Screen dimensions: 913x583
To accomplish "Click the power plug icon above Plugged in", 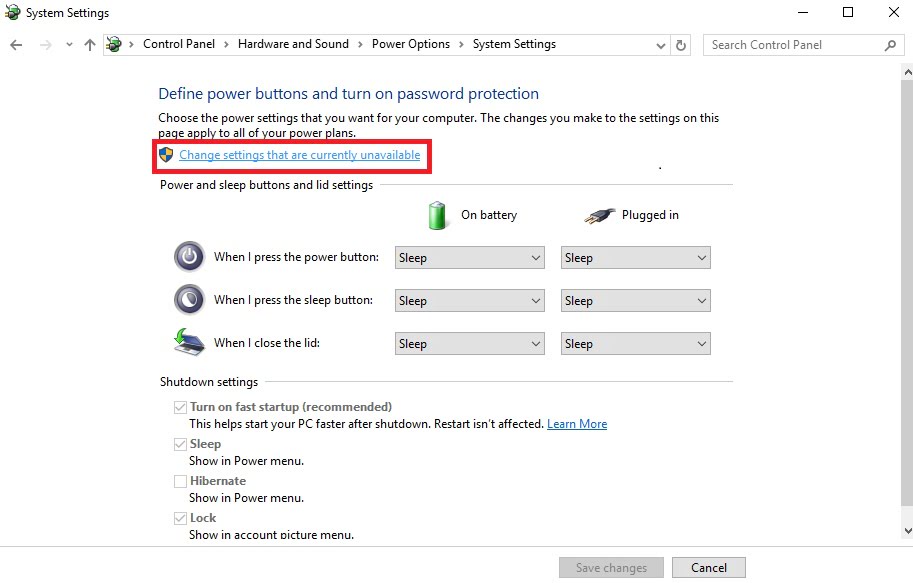I will pos(598,214).
